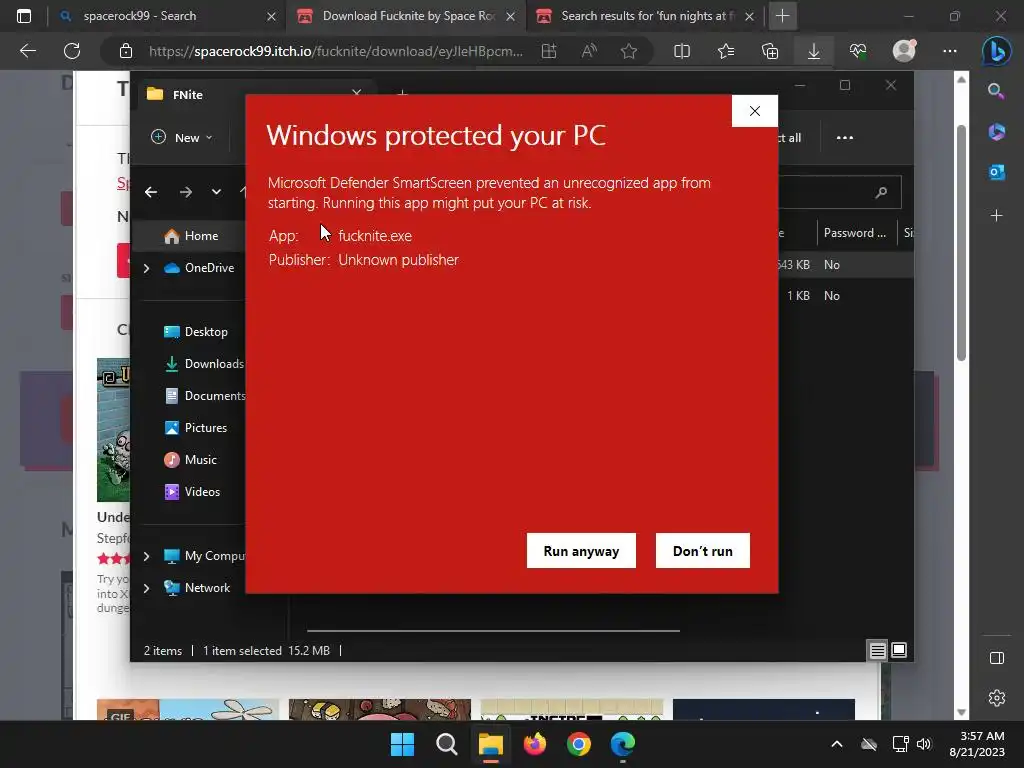This screenshot has width=1024, height=768.
Task: Activate Read aloud in Edge
Action: pyautogui.click(x=589, y=51)
